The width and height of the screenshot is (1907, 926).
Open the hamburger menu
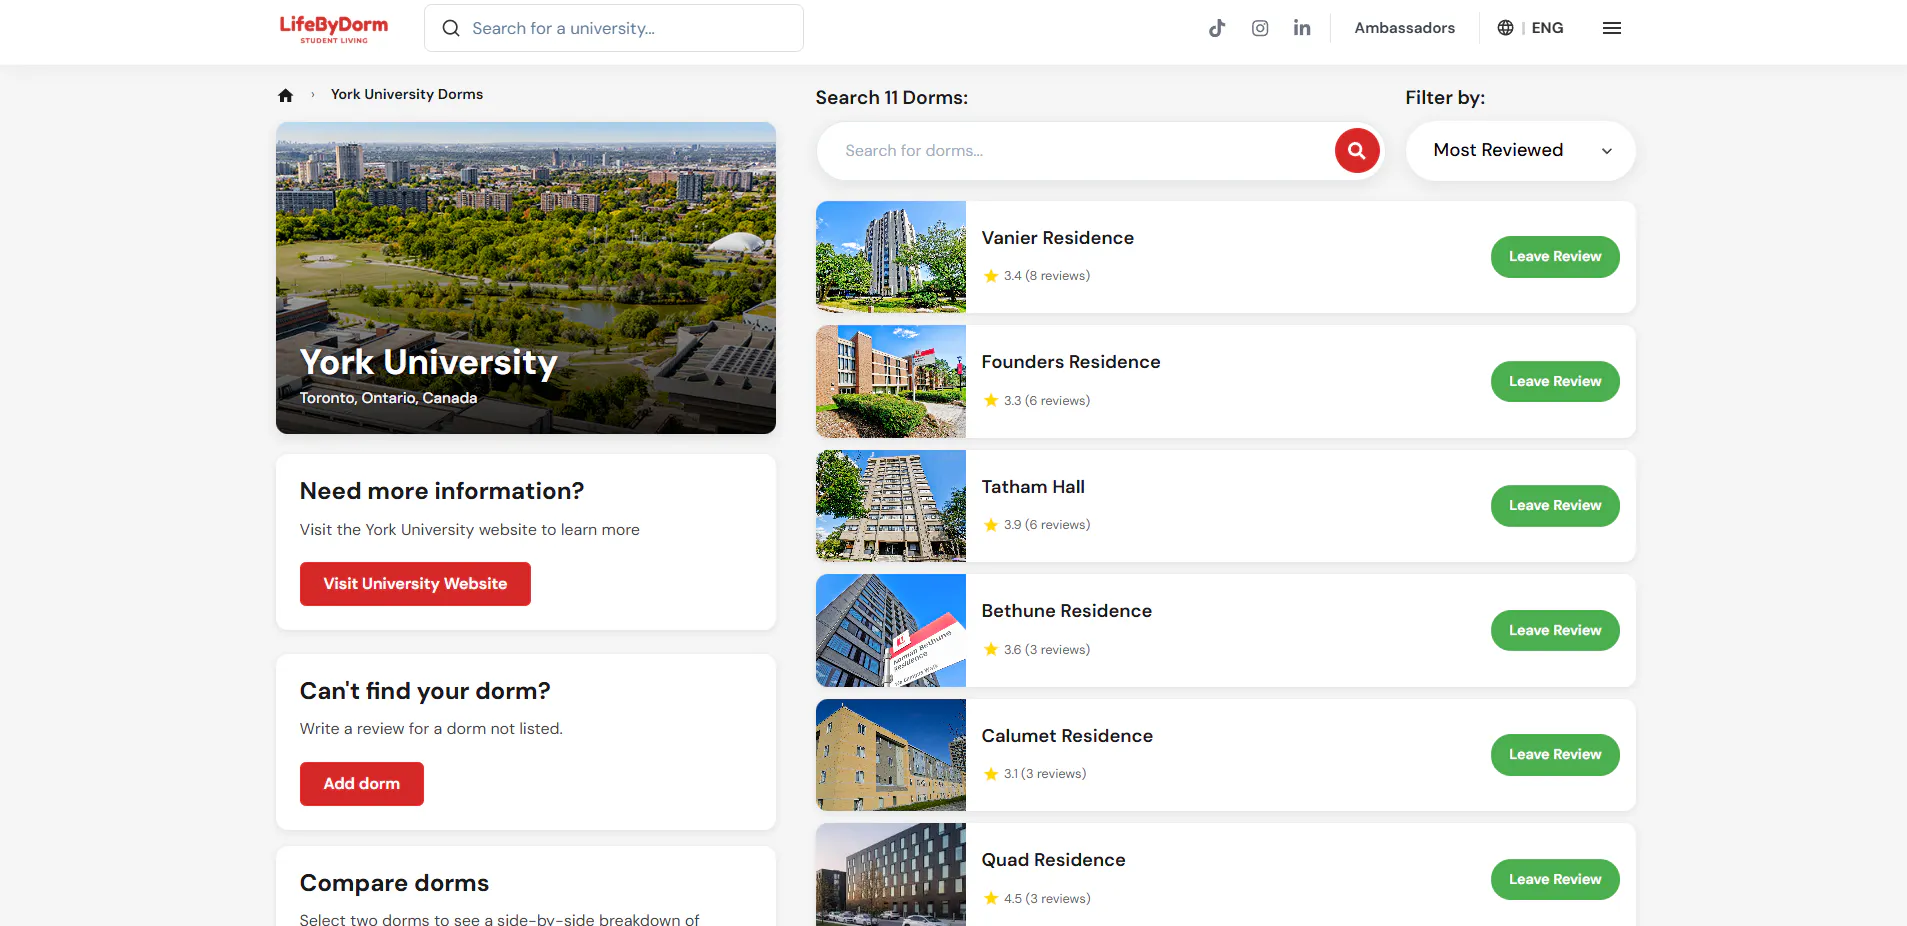(x=1612, y=28)
